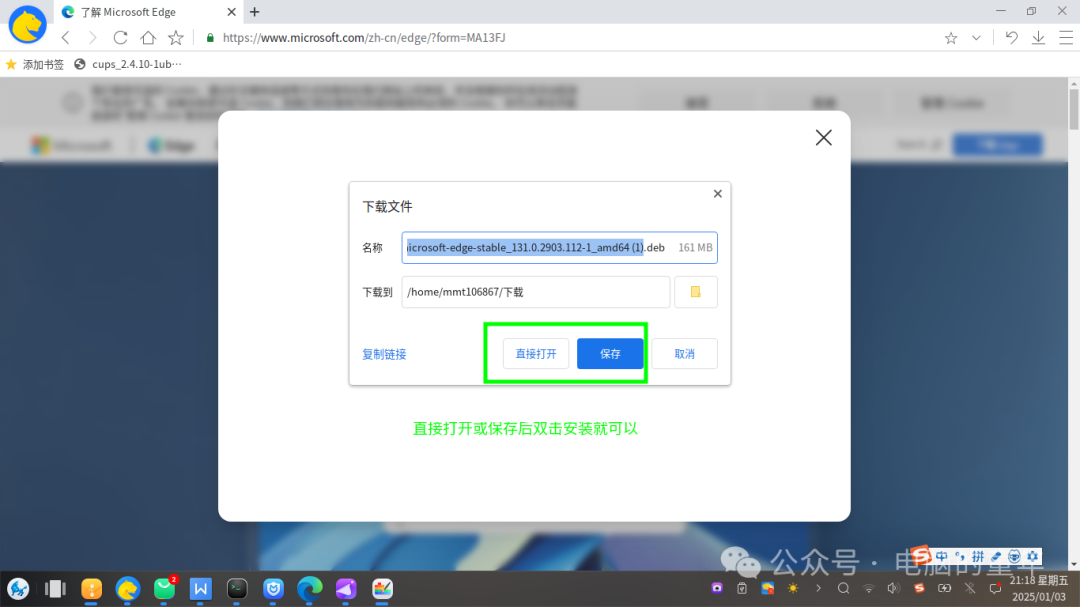Open the folder picker beside download path

point(696,291)
